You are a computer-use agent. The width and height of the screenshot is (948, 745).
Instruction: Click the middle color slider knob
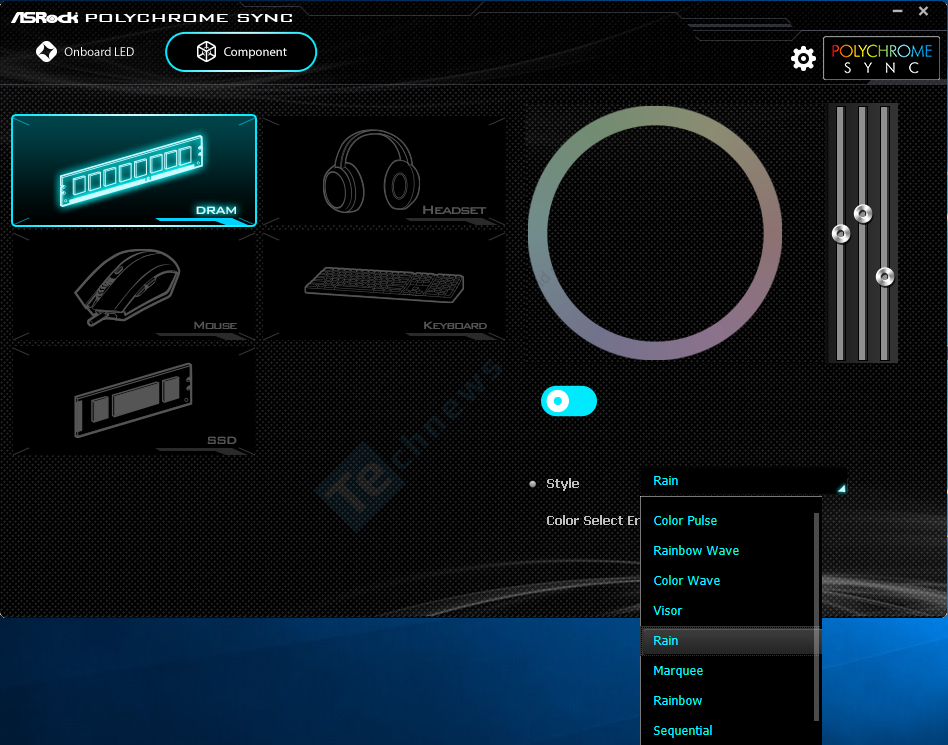coord(863,213)
